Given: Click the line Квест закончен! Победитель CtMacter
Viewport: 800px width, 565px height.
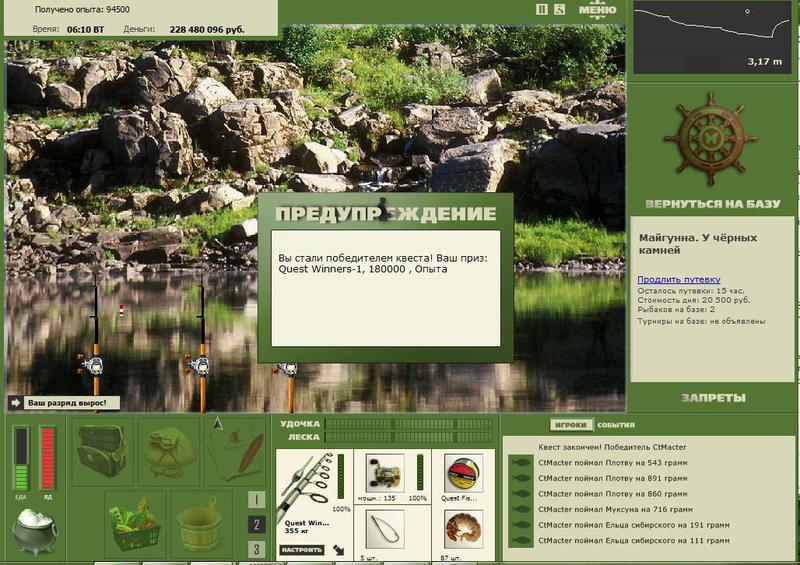Looking at the screenshot, I should pyautogui.click(x=612, y=447).
